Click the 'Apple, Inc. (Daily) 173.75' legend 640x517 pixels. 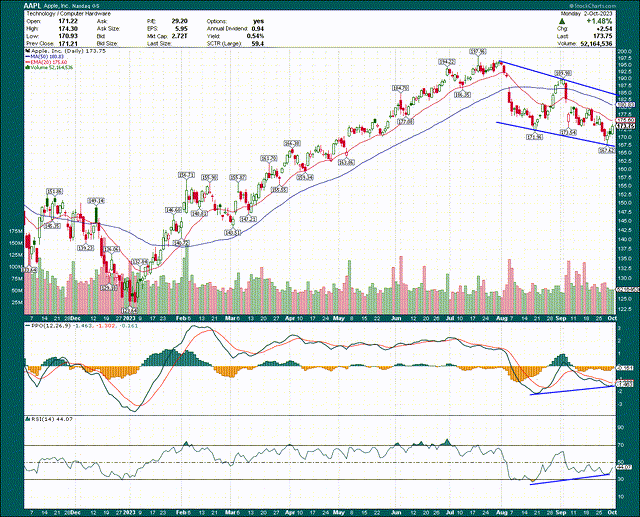point(68,51)
